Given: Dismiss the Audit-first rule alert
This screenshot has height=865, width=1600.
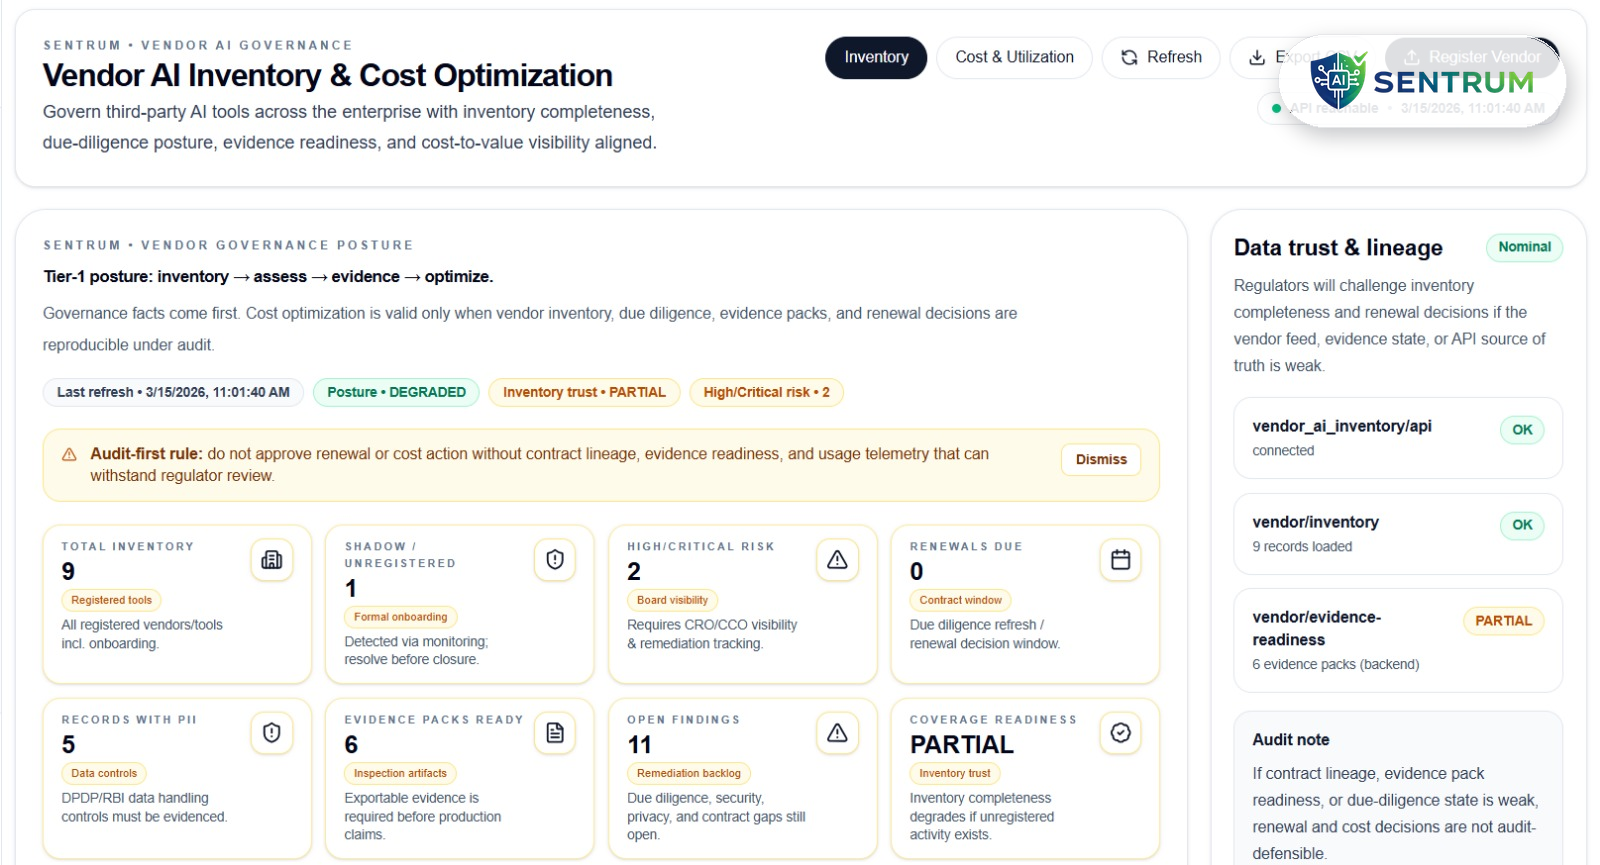Looking at the screenshot, I should click(x=1100, y=459).
